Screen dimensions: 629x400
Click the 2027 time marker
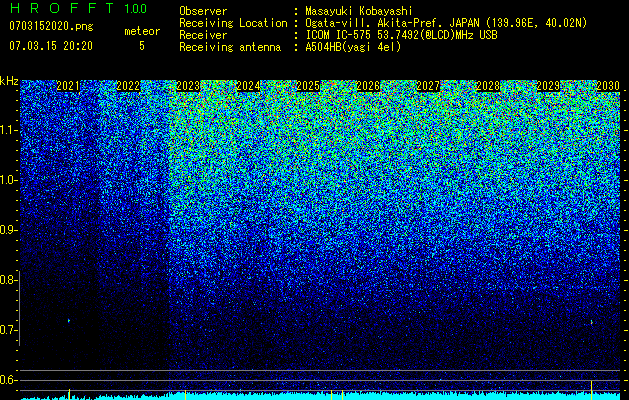[428, 86]
